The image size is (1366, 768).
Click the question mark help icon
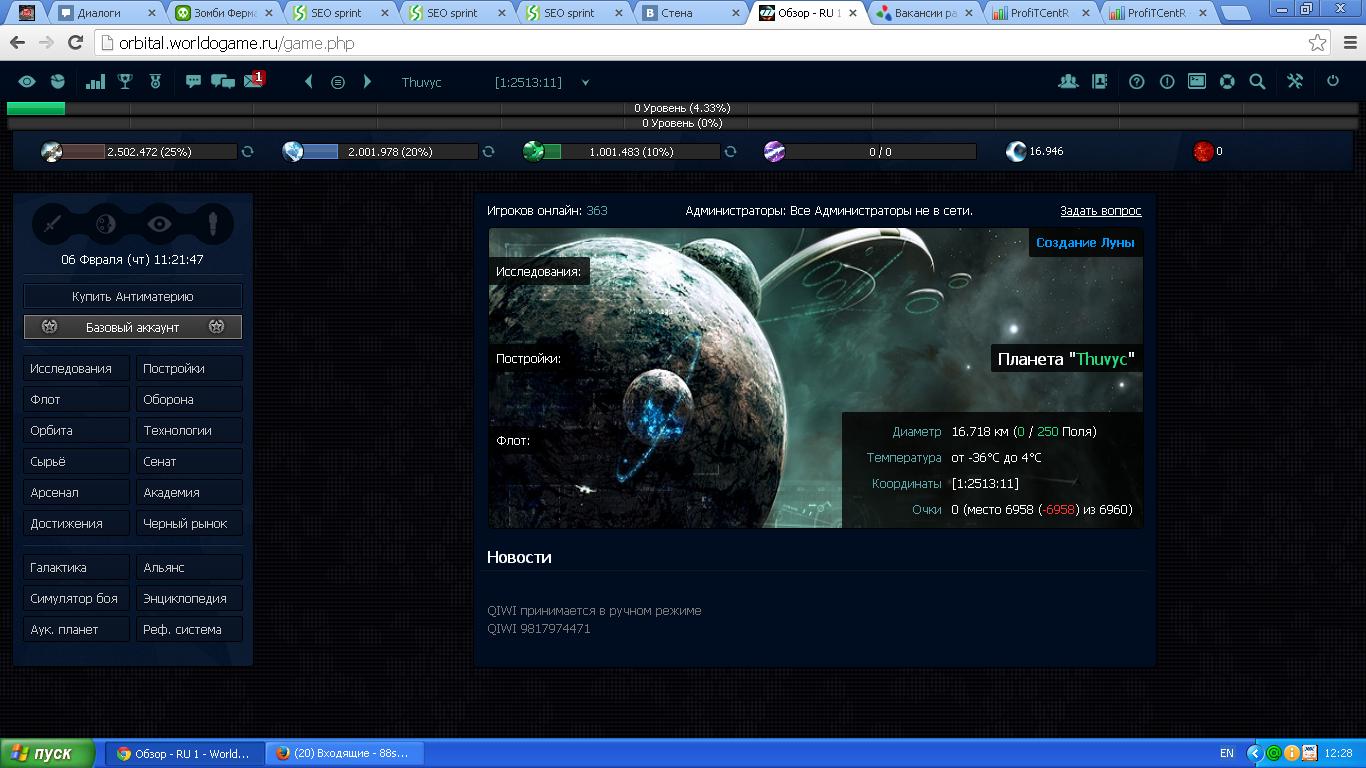(x=1136, y=82)
